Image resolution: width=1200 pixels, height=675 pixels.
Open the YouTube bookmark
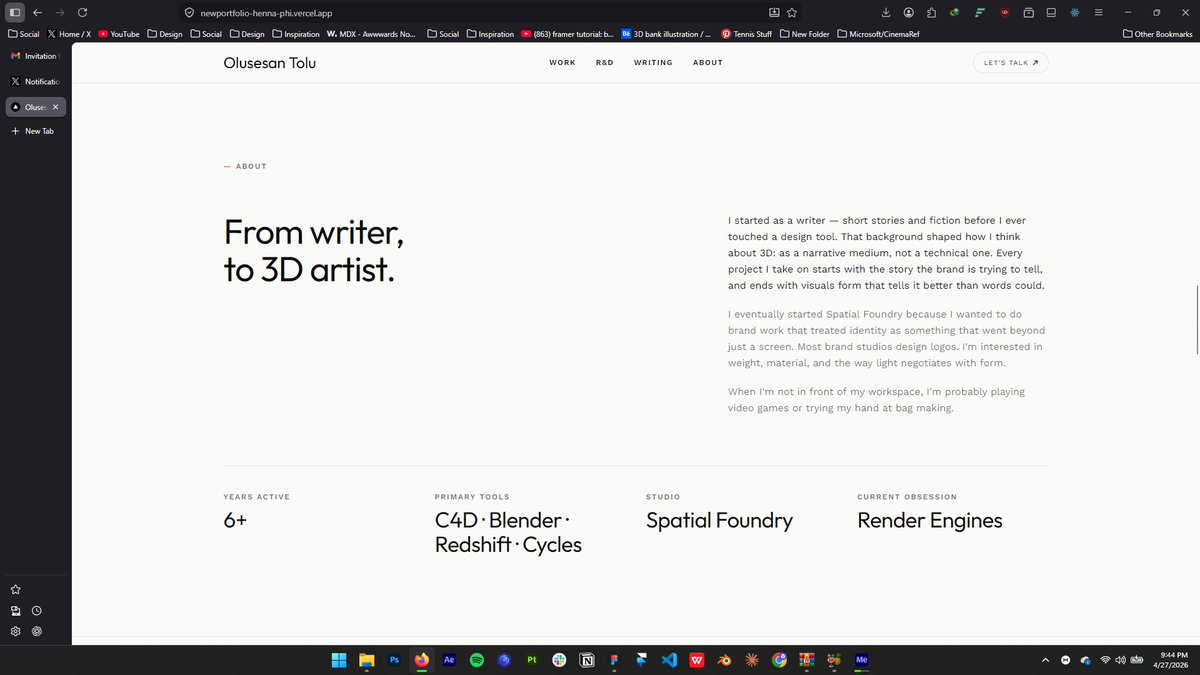click(x=119, y=33)
